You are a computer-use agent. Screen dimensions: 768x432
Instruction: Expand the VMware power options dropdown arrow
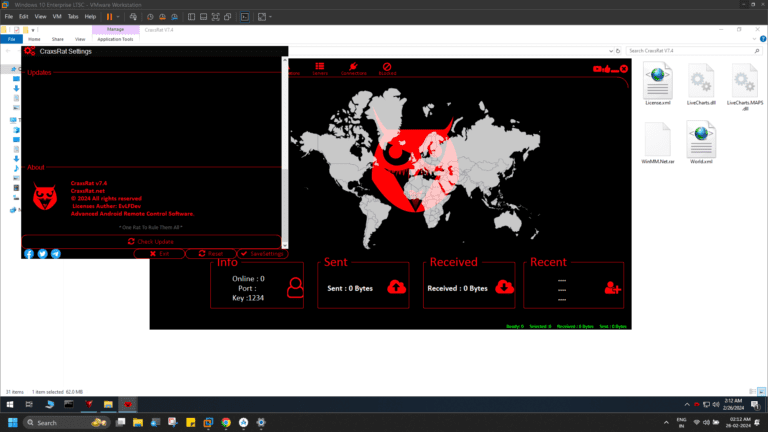point(118,17)
